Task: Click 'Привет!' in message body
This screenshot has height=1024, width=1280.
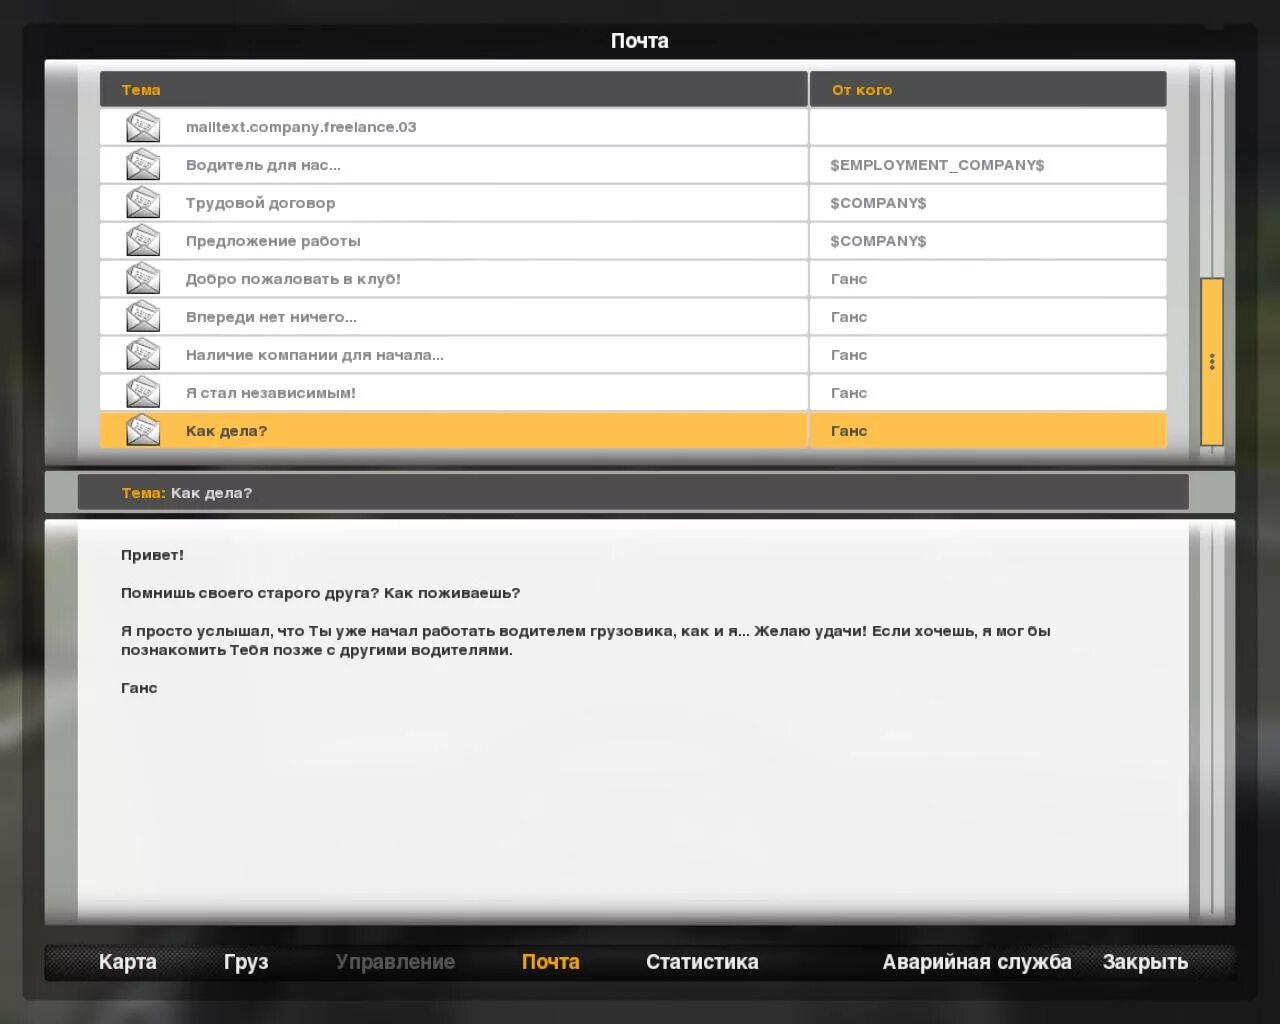Action: point(152,555)
